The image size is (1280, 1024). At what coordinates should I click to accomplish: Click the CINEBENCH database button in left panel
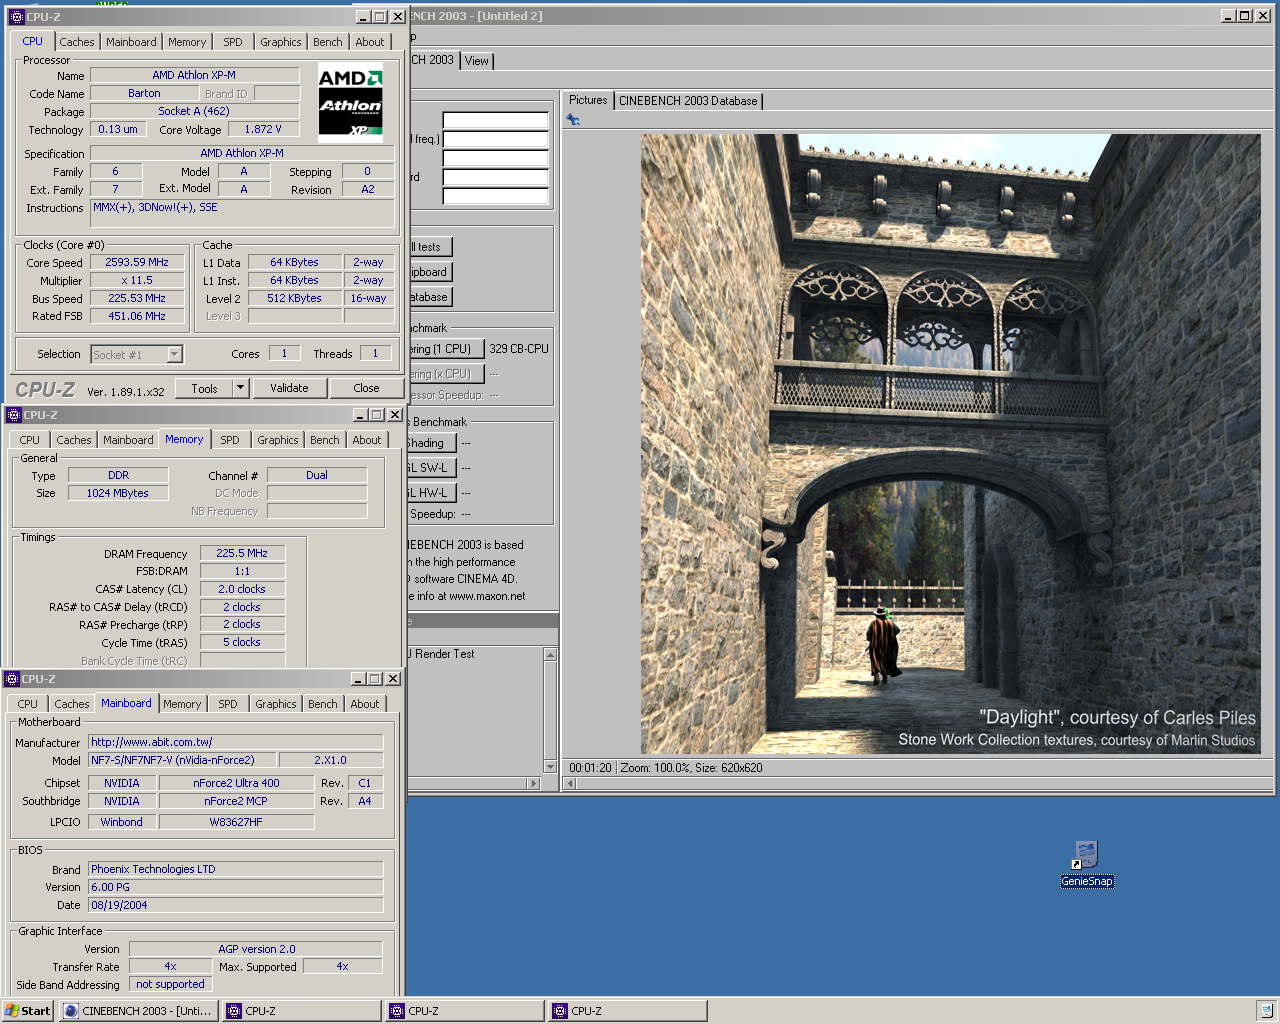(x=430, y=297)
